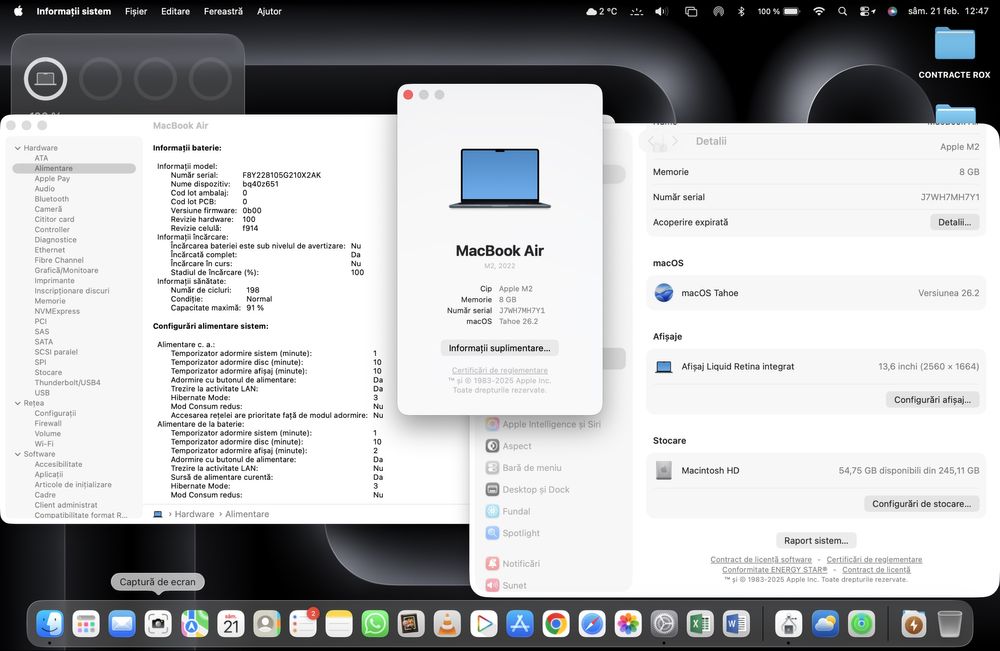Open Maps from the Dock
1000x651 pixels.
pos(195,624)
